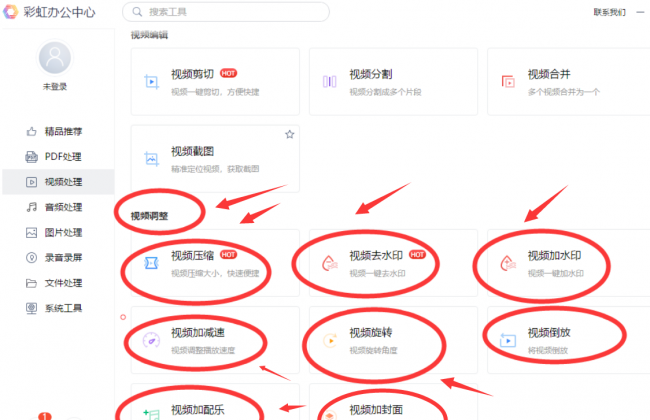Click the Rainbow Office Center logo icon
The height and width of the screenshot is (420, 650).
point(10,12)
